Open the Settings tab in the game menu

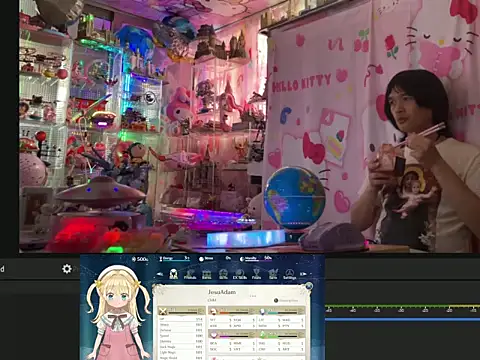pos(289,274)
